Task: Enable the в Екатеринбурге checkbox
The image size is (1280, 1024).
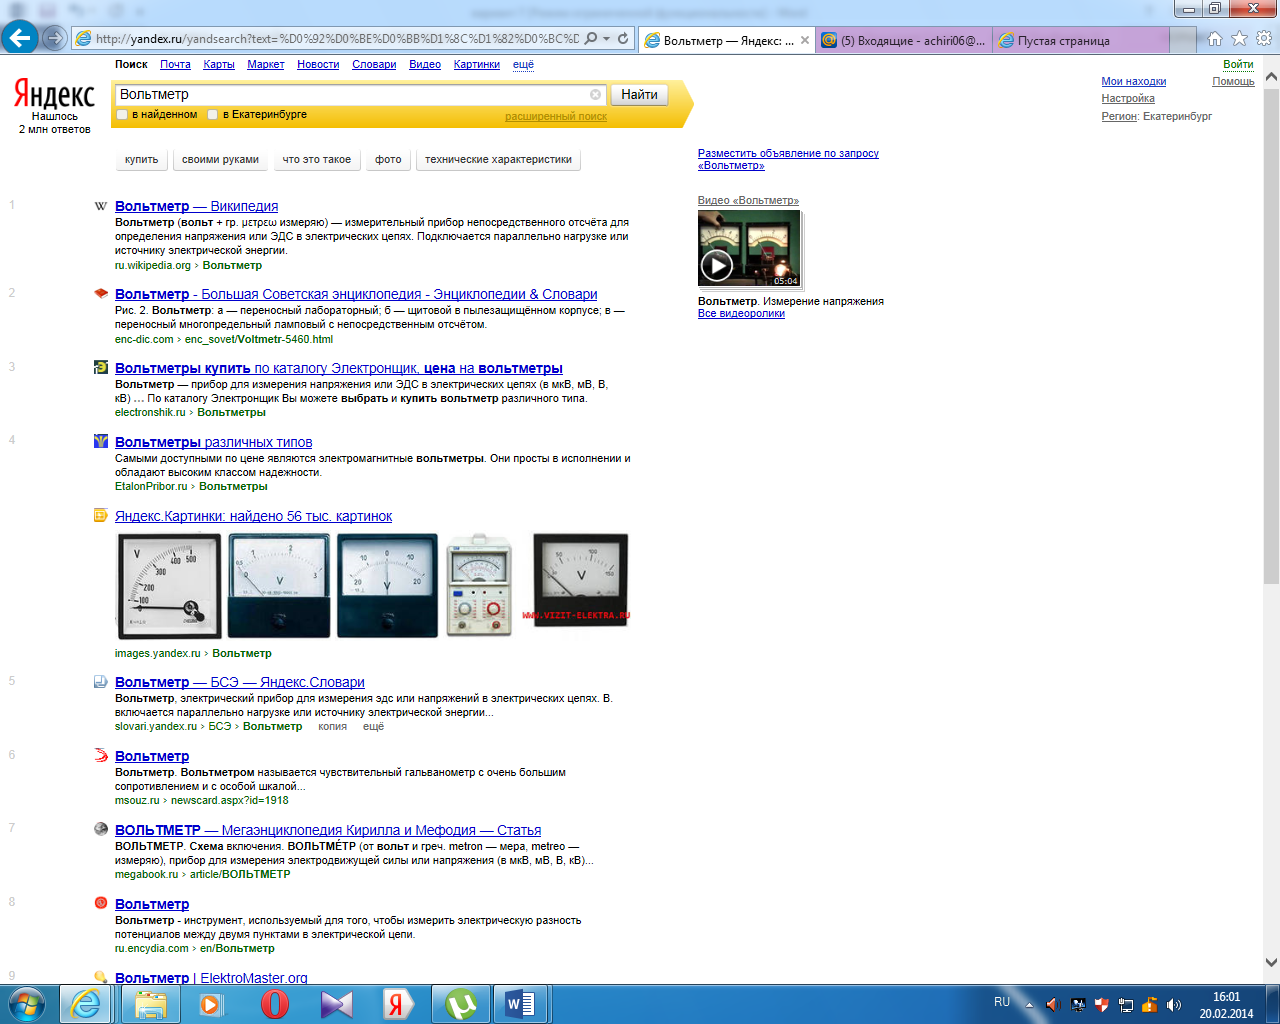Action: pyautogui.click(x=212, y=115)
